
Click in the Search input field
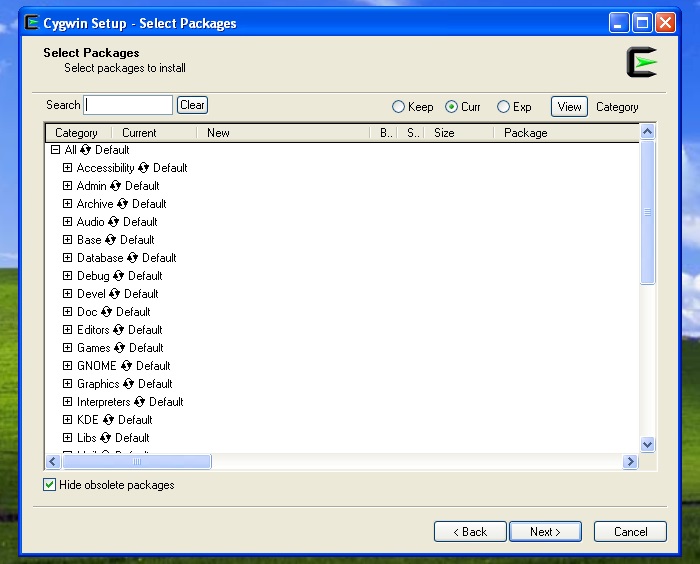click(128, 105)
